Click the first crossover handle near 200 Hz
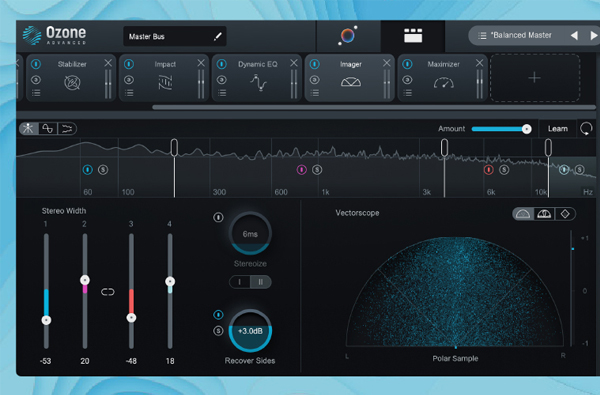Screen dimensions: 600x395 click(x=174, y=148)
